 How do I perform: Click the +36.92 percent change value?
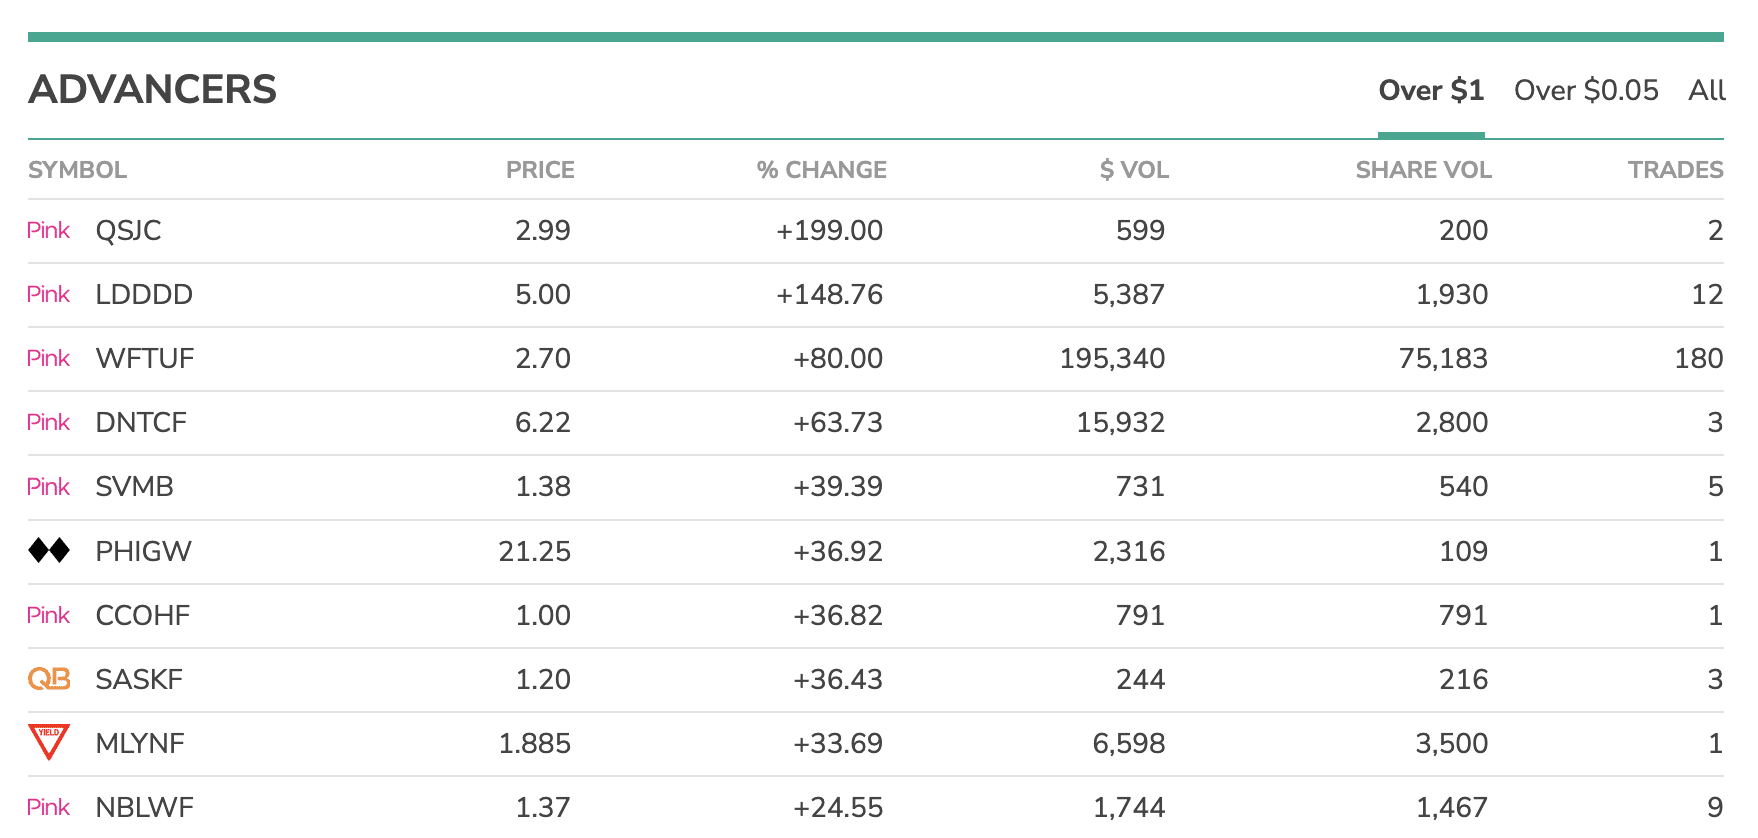(838, 551)
